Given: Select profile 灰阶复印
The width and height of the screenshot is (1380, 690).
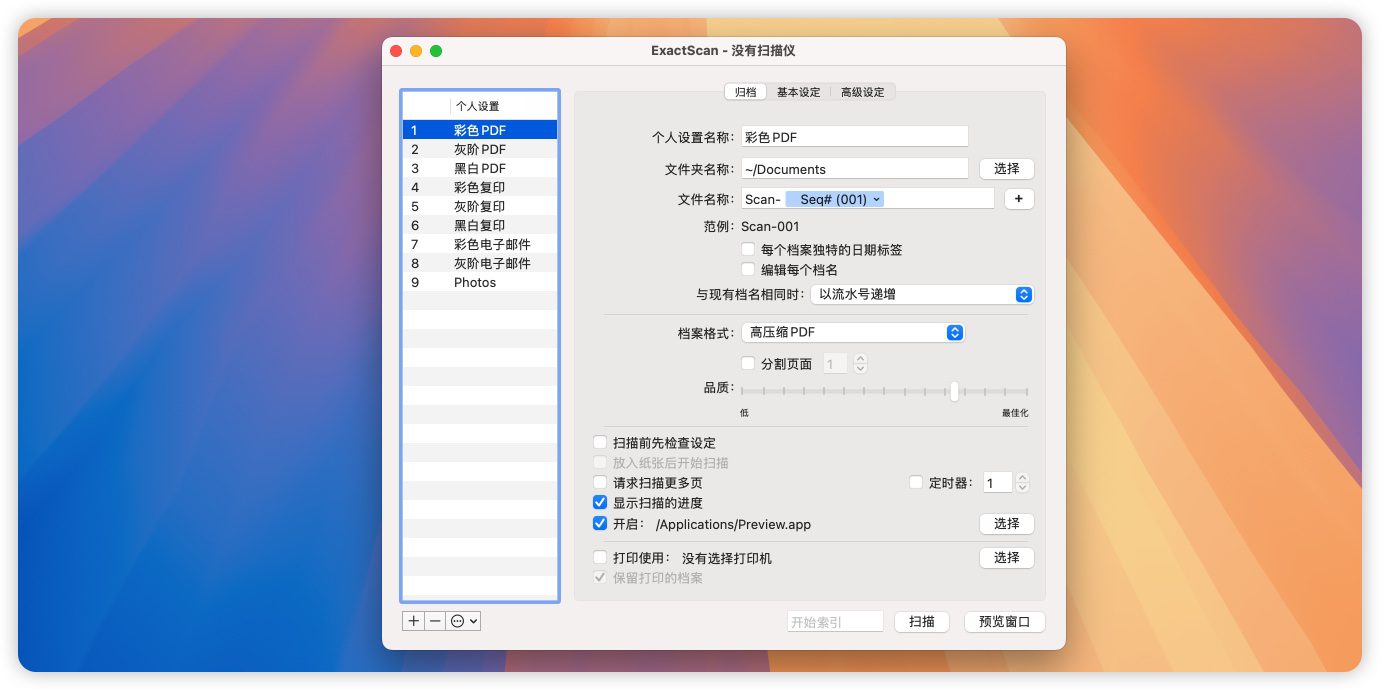Looking at the screenshot, I should (x=480, y=206).
